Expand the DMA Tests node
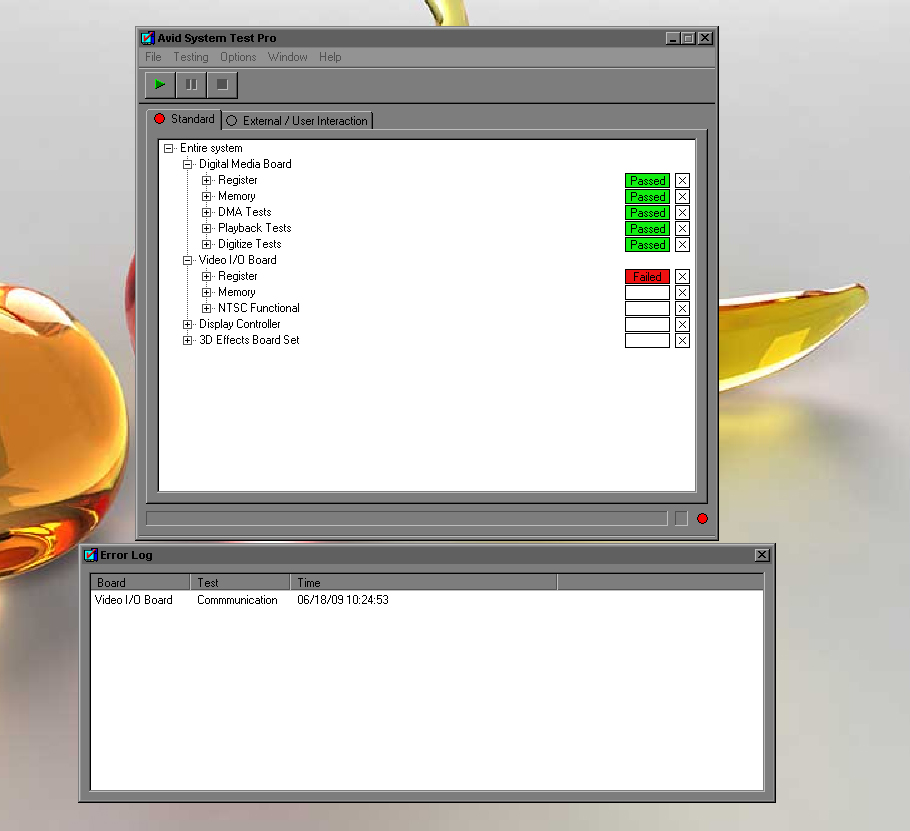This screenshot has width=910, height=831. [207, 212]
